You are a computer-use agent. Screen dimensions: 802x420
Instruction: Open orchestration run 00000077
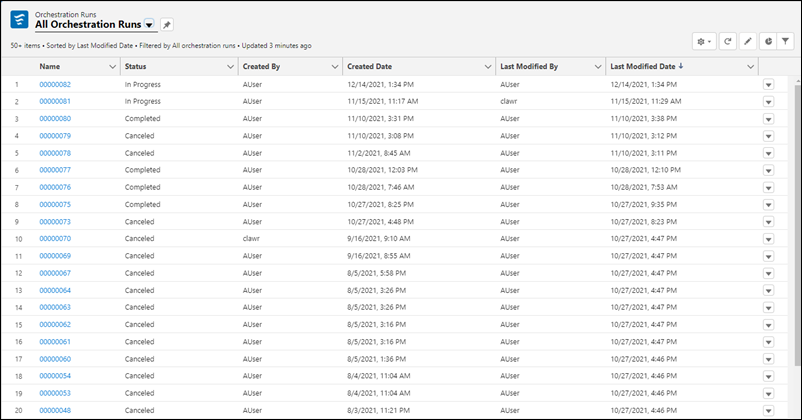[x=55, y=170]
